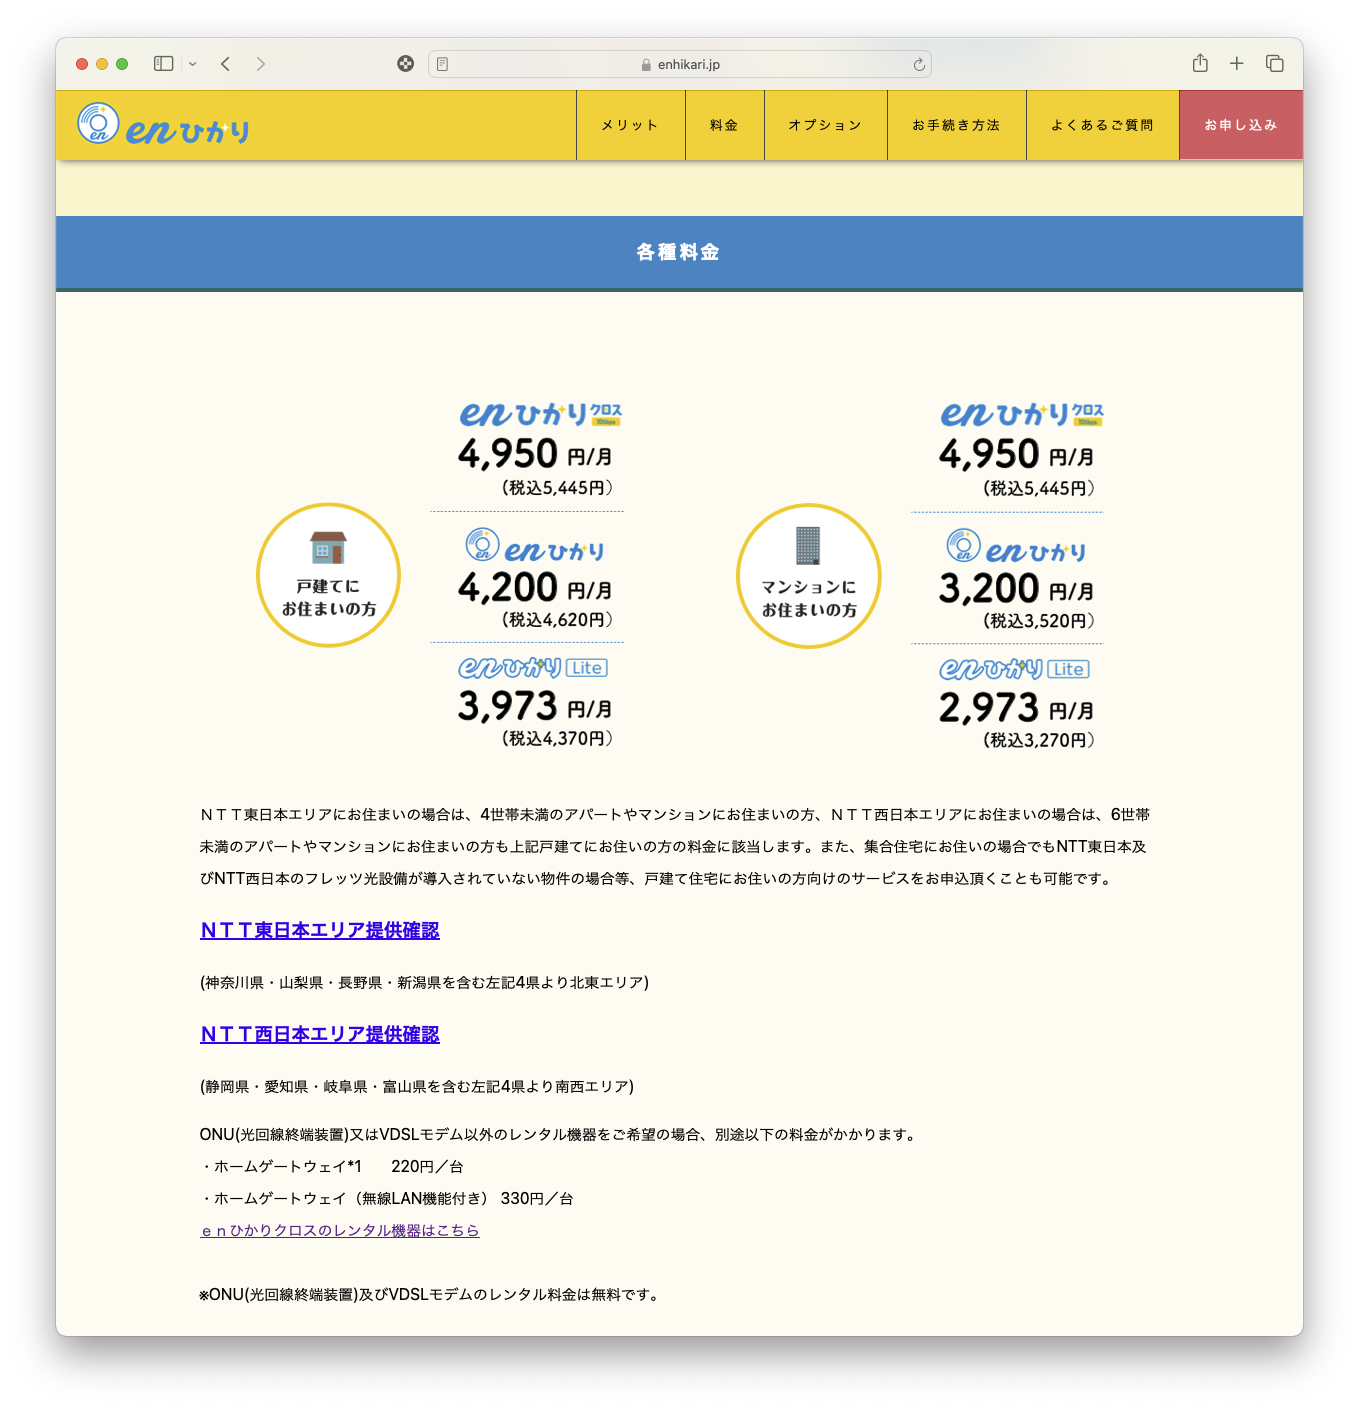Show the tab overview icon
Screen dimensions: 1359x1410
[x=1275, y=64]
